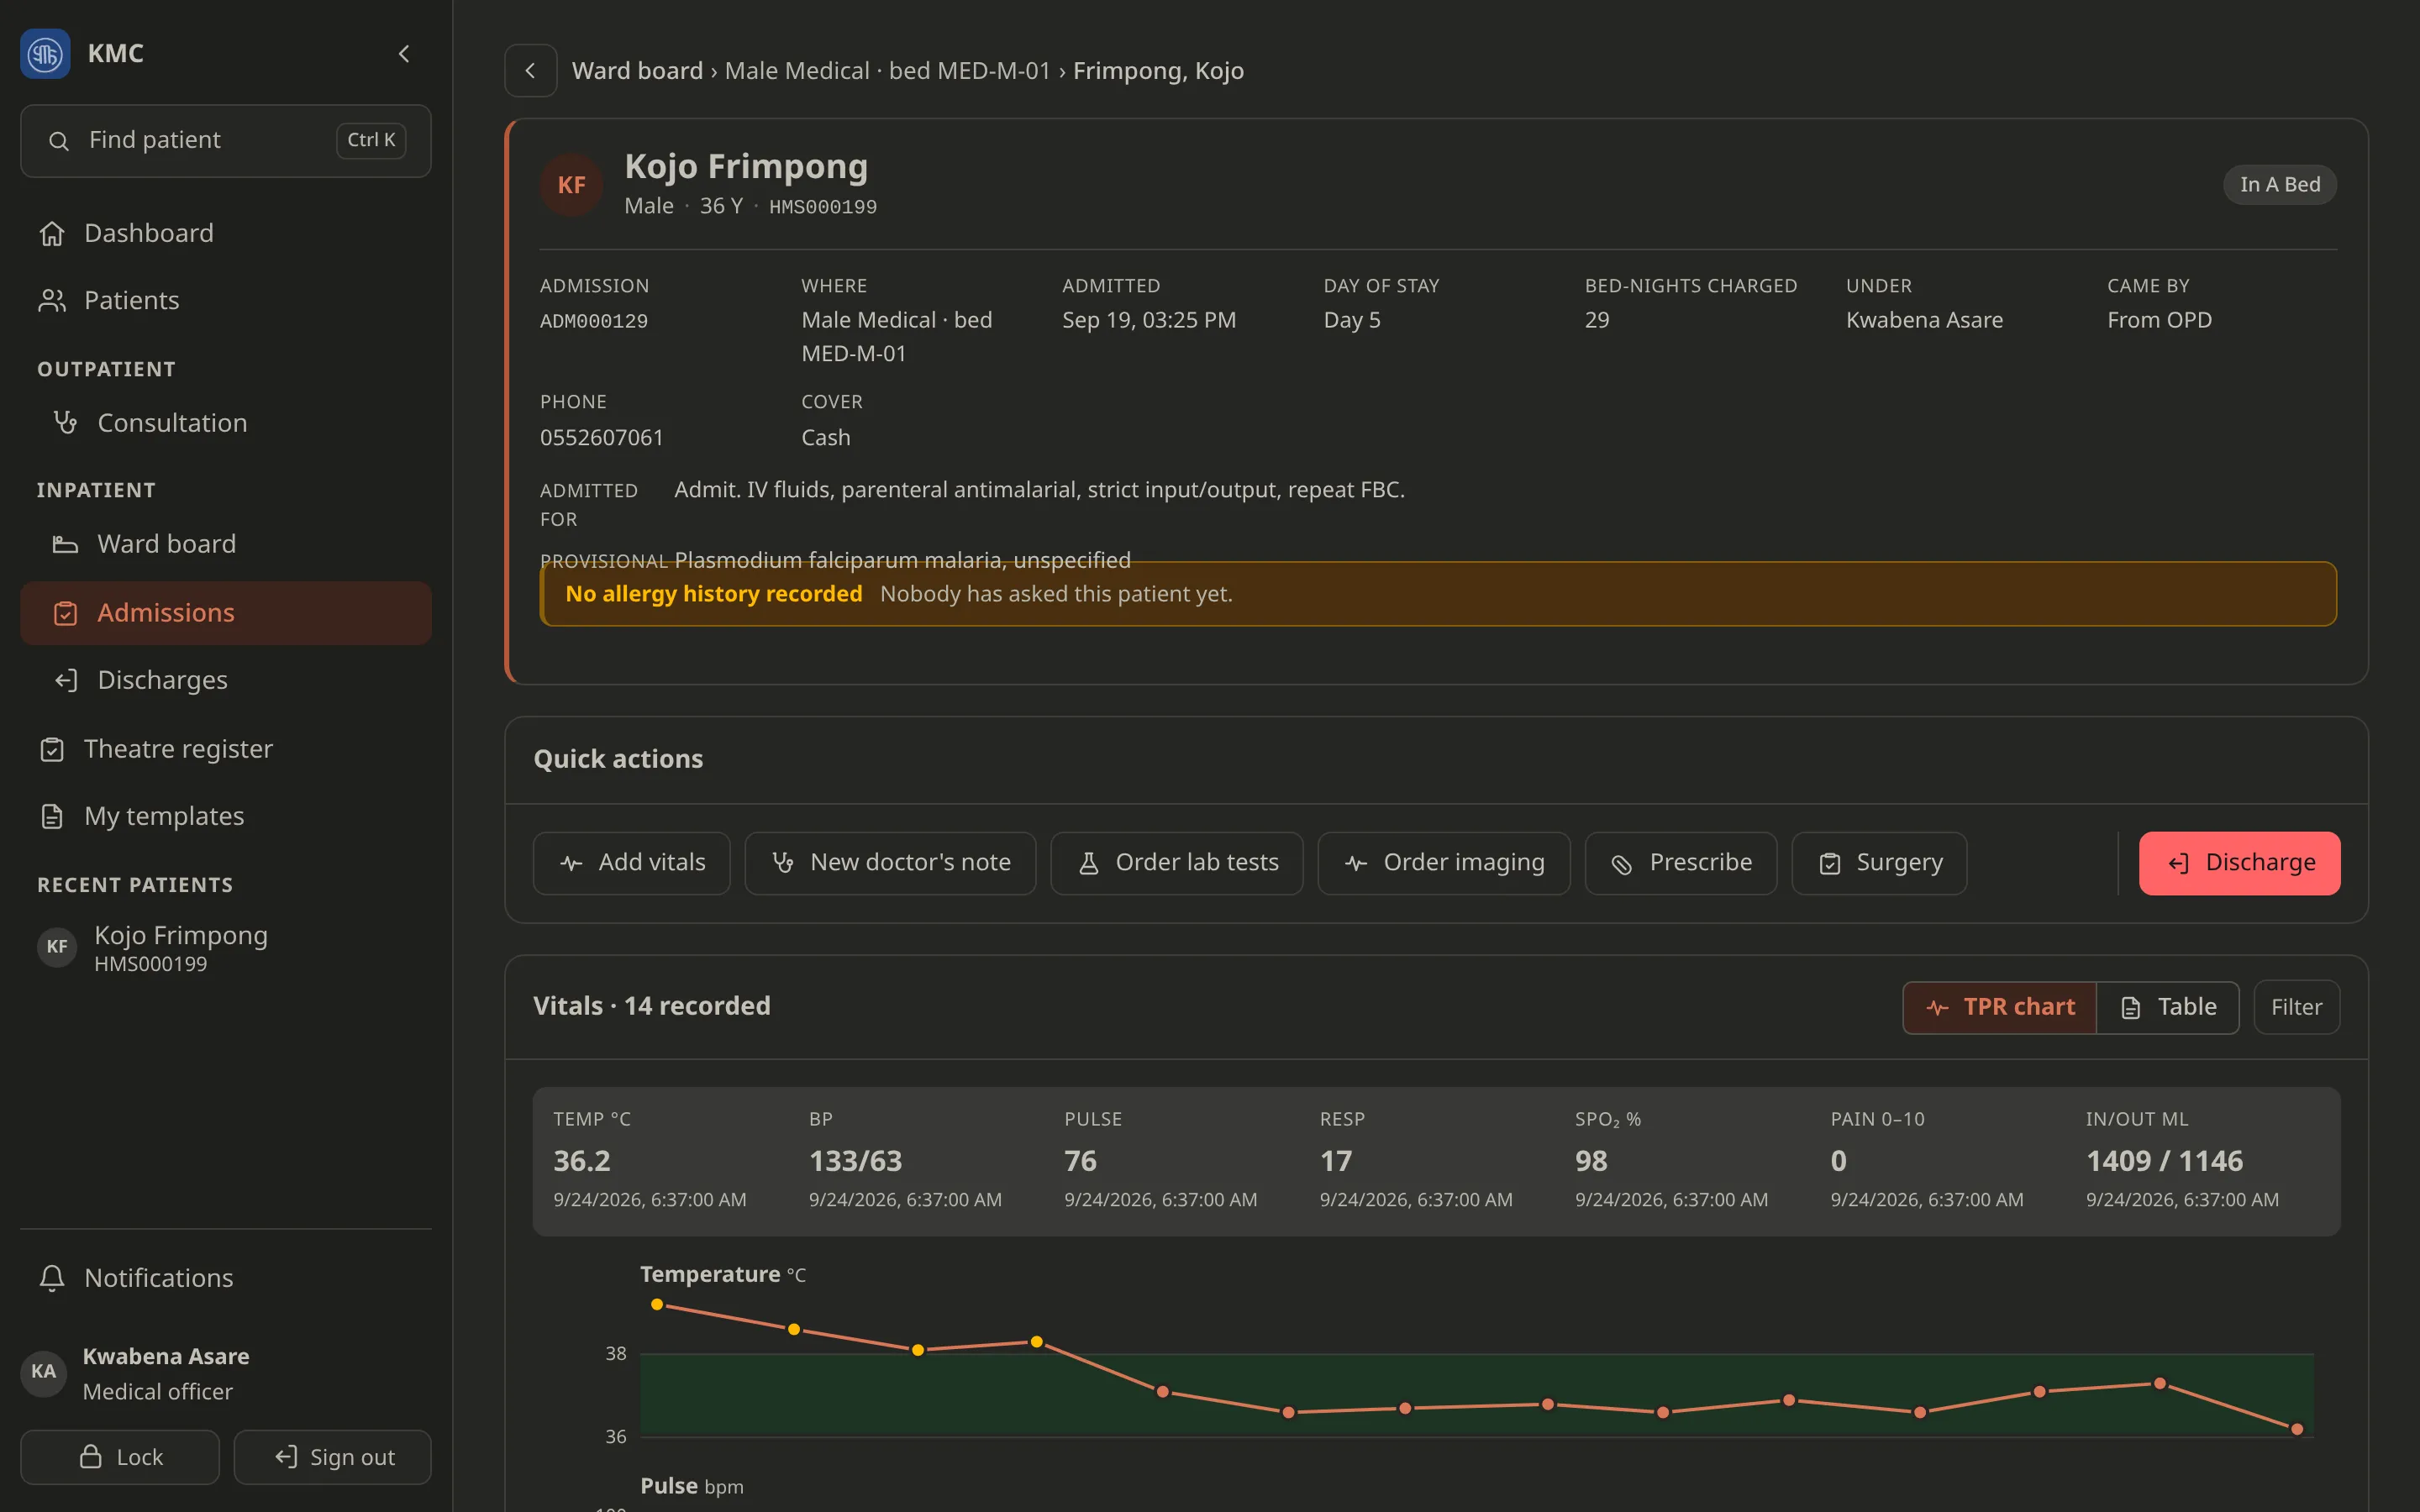Click the pill icon on Prescribe
2420x1512 pixels.
1622,864
